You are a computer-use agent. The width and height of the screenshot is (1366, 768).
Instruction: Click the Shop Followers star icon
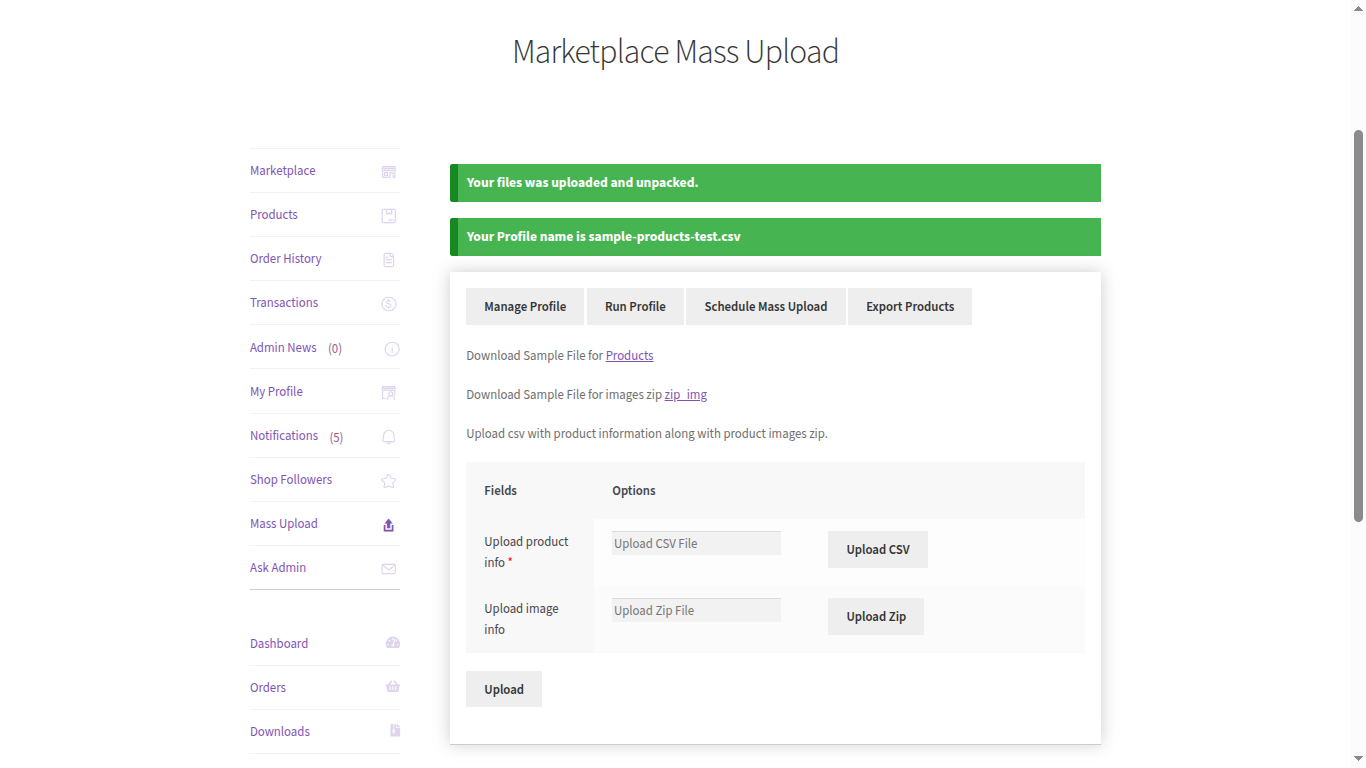click(388, 480)
